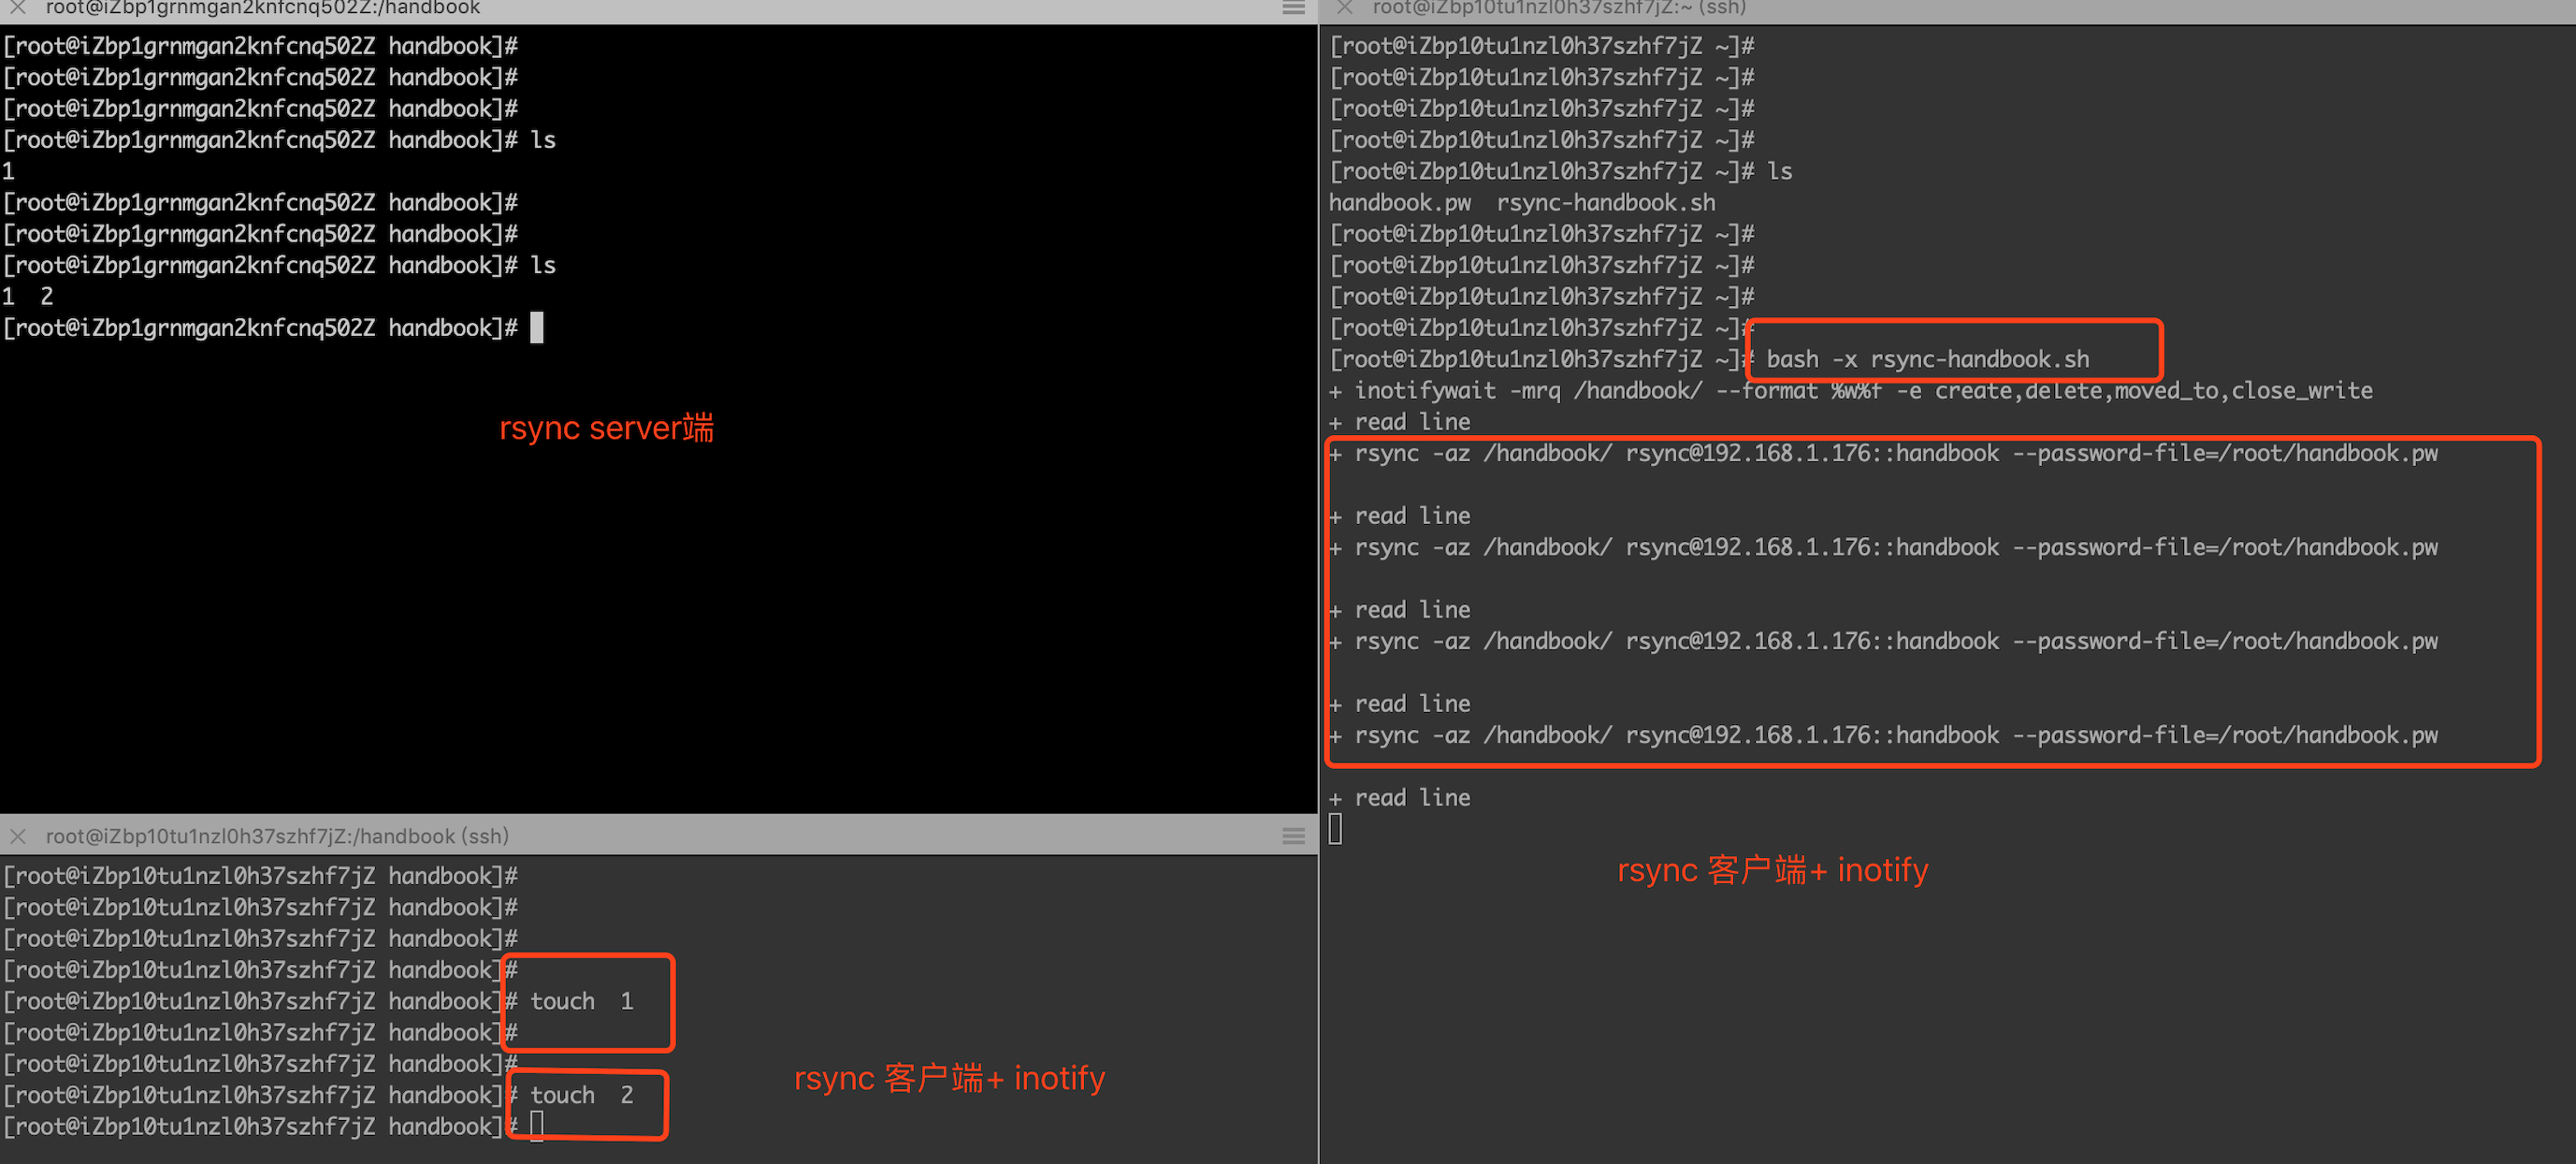Click the red 'rsync server端' annotation label

coord(606,428)
